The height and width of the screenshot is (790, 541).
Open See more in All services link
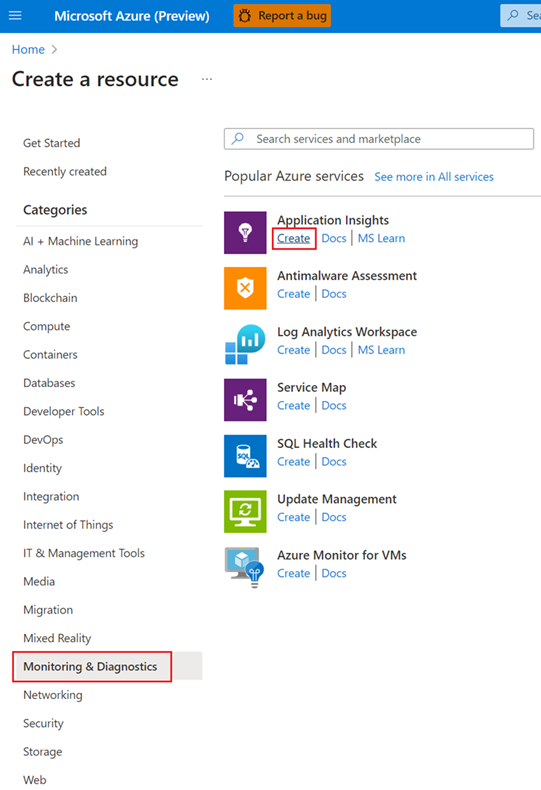click(434, 177)
